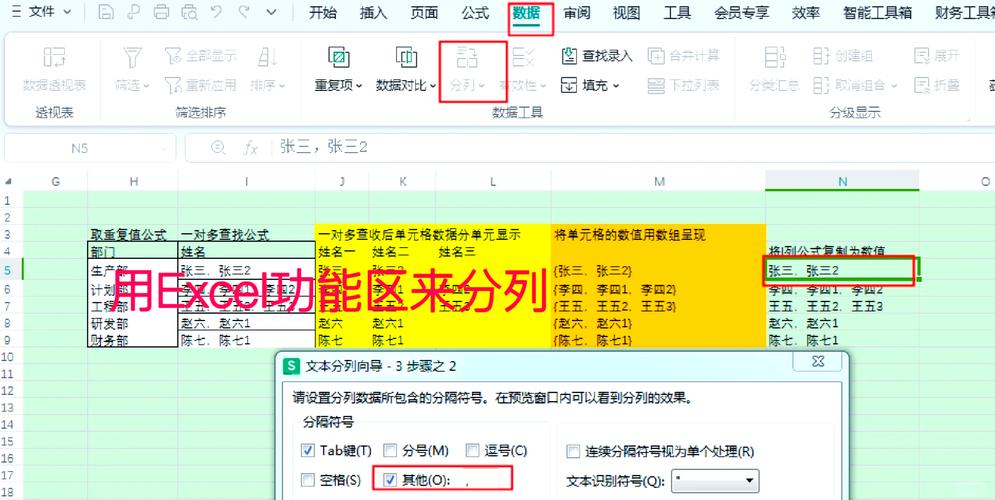Enable the 空格(S) space checkbox
Viewport: 995px width, 500px height.
point(308,480)
